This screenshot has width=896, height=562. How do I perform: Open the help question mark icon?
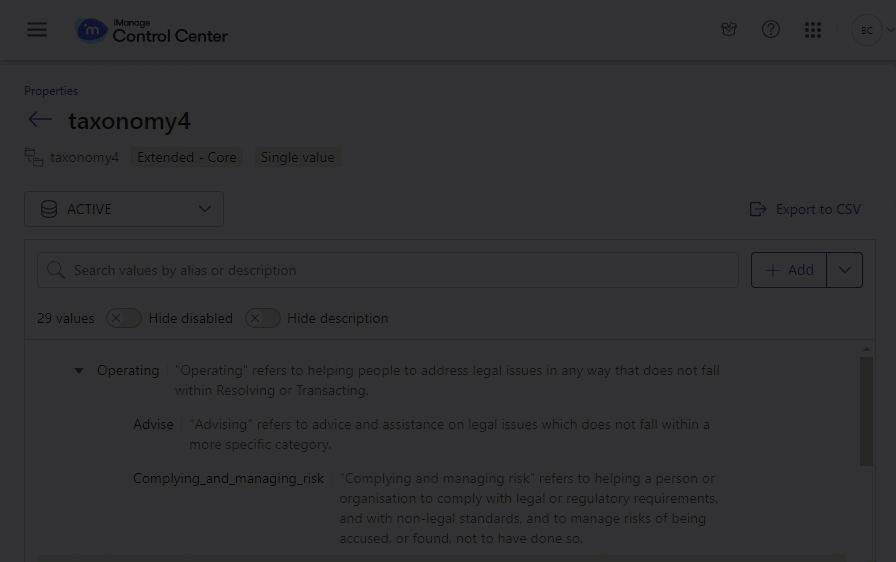771,30
